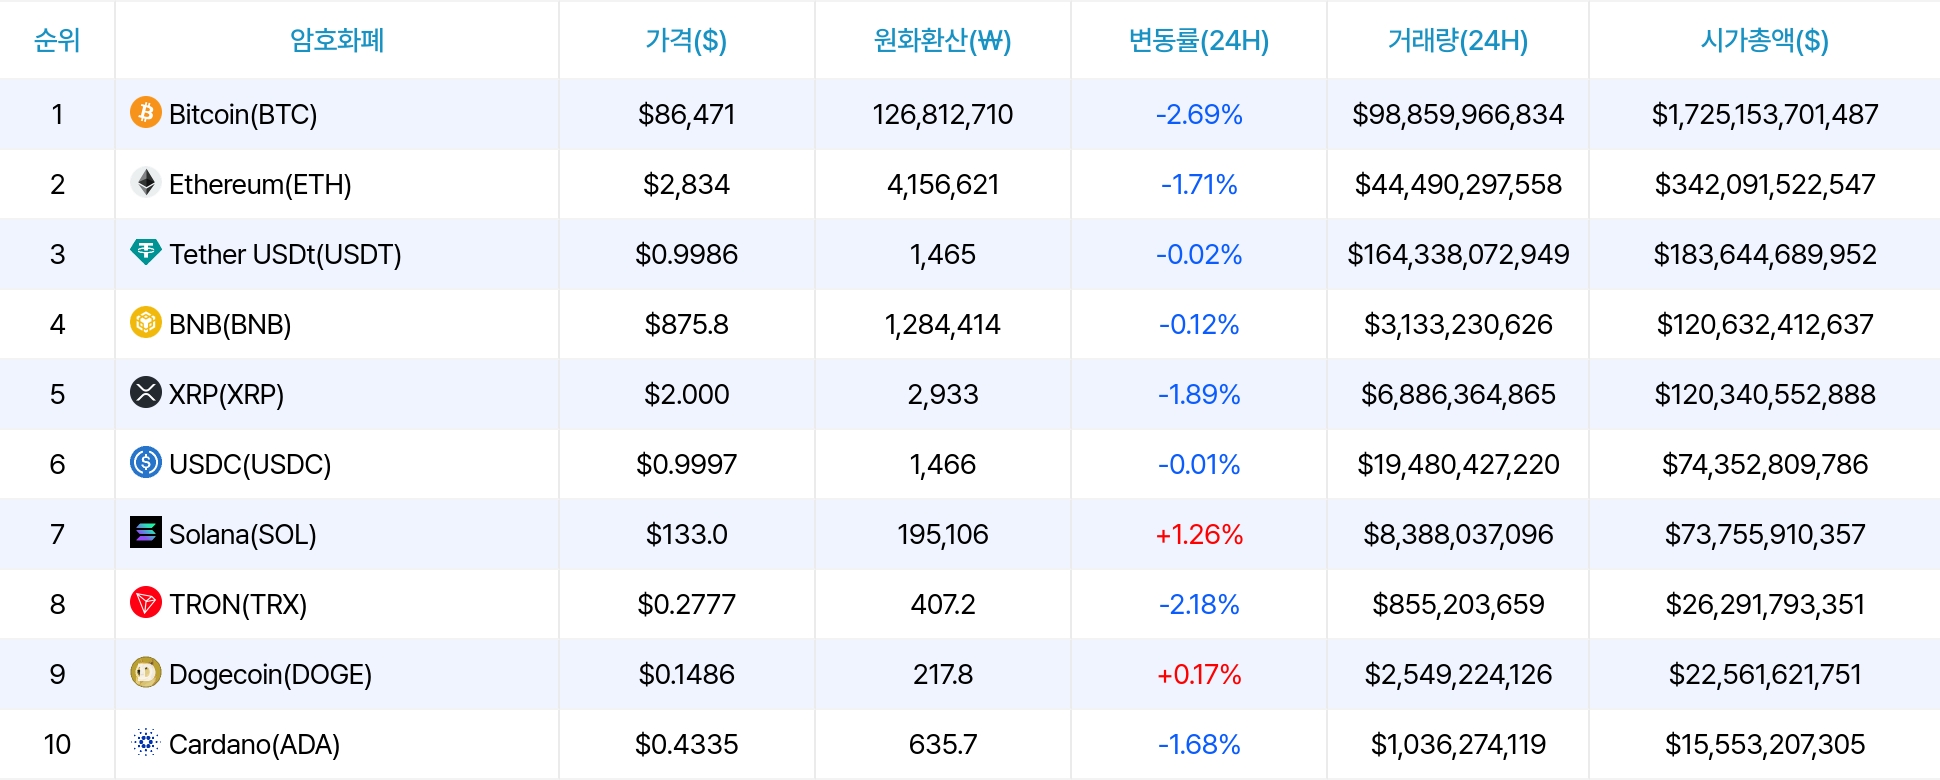Click the Cardano dotted logo icon
This screenshot has height=780, width=1940.
pyautogui.click(x=146, y=742)
